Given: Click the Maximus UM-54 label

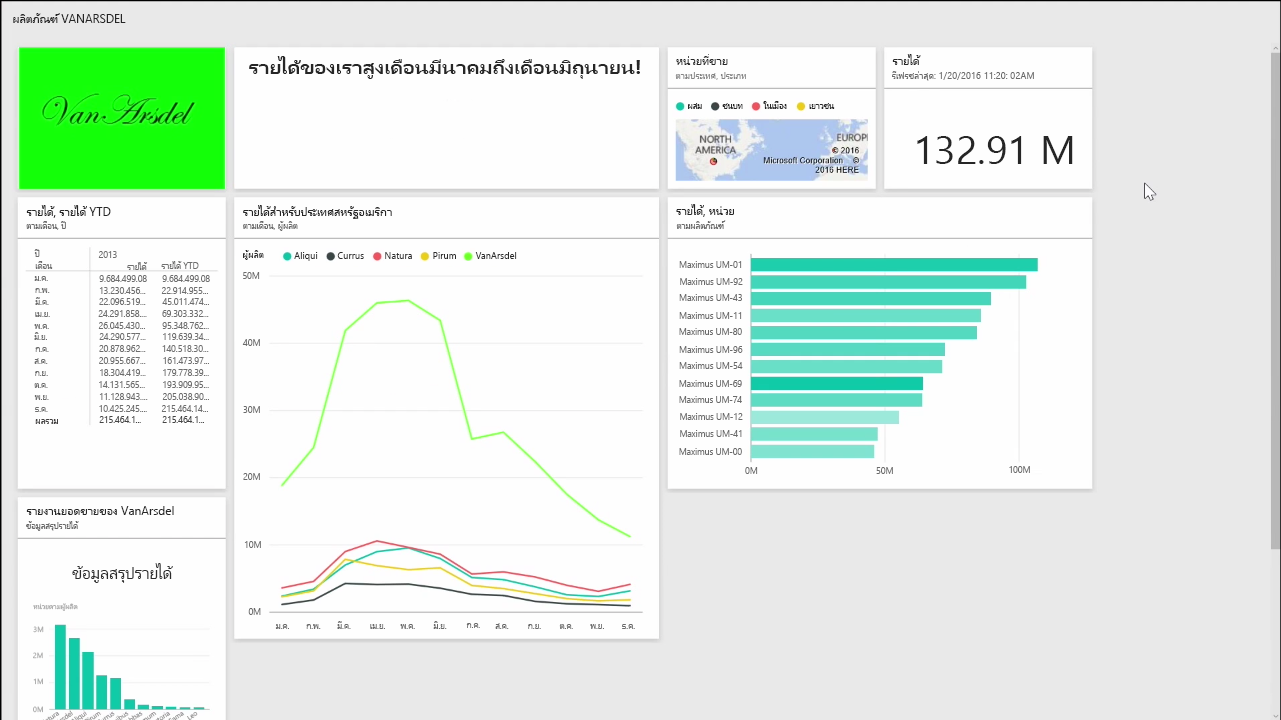Looking at the screenshot, I should (710, 366).
